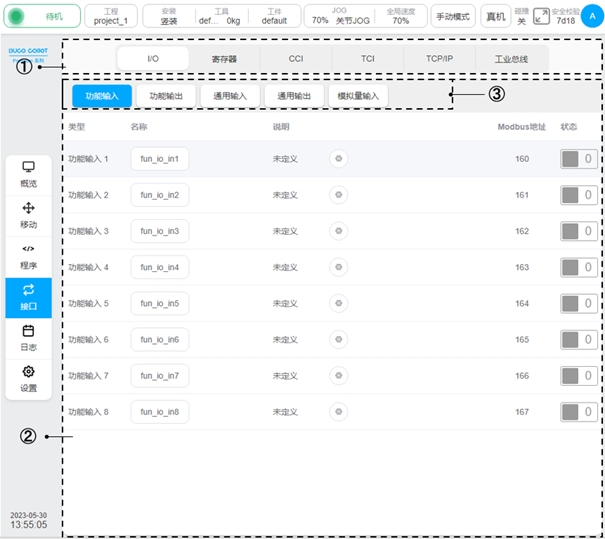Click the 手动模式 button
Viewport: 605px width, 539px height.
click(453, 16)
